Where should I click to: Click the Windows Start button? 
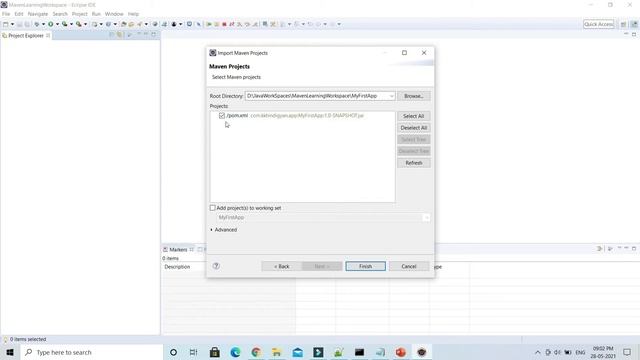click(10, 352)
